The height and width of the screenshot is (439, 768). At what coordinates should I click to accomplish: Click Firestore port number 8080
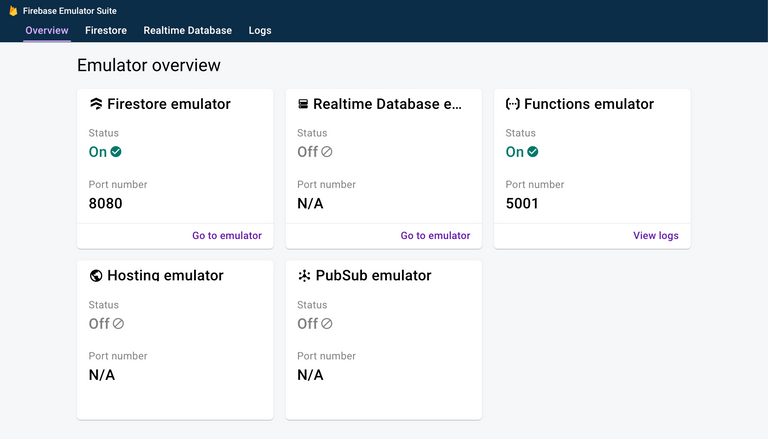coord(105,203)
